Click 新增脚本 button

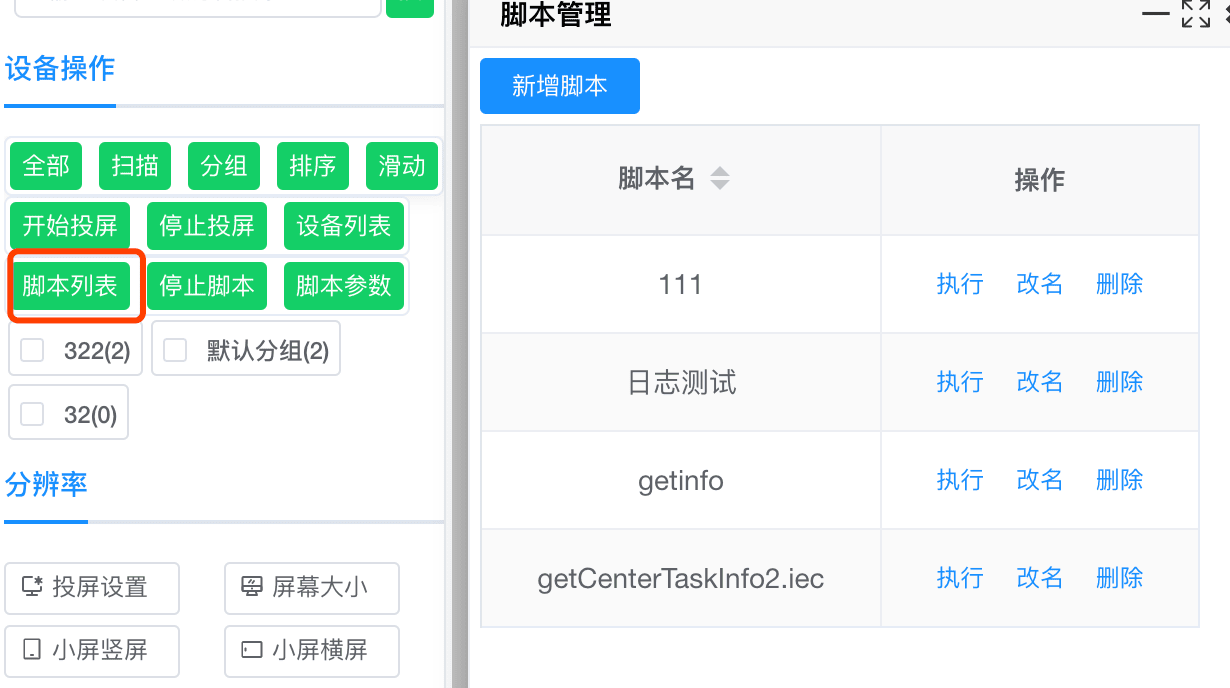pos(560,86)
